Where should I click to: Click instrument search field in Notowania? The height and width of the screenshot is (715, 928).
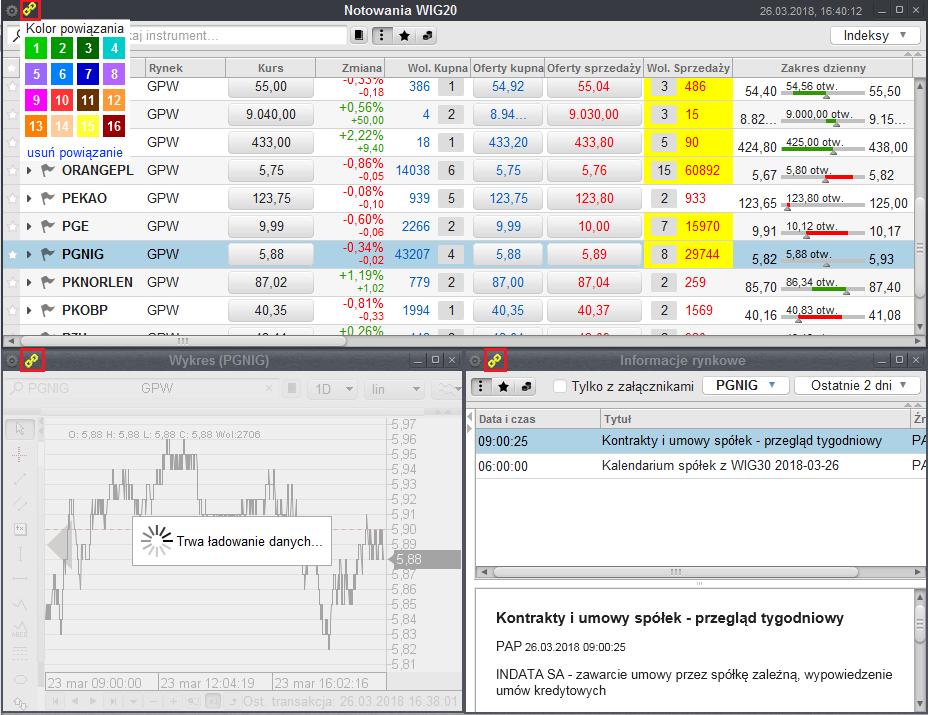237,36
